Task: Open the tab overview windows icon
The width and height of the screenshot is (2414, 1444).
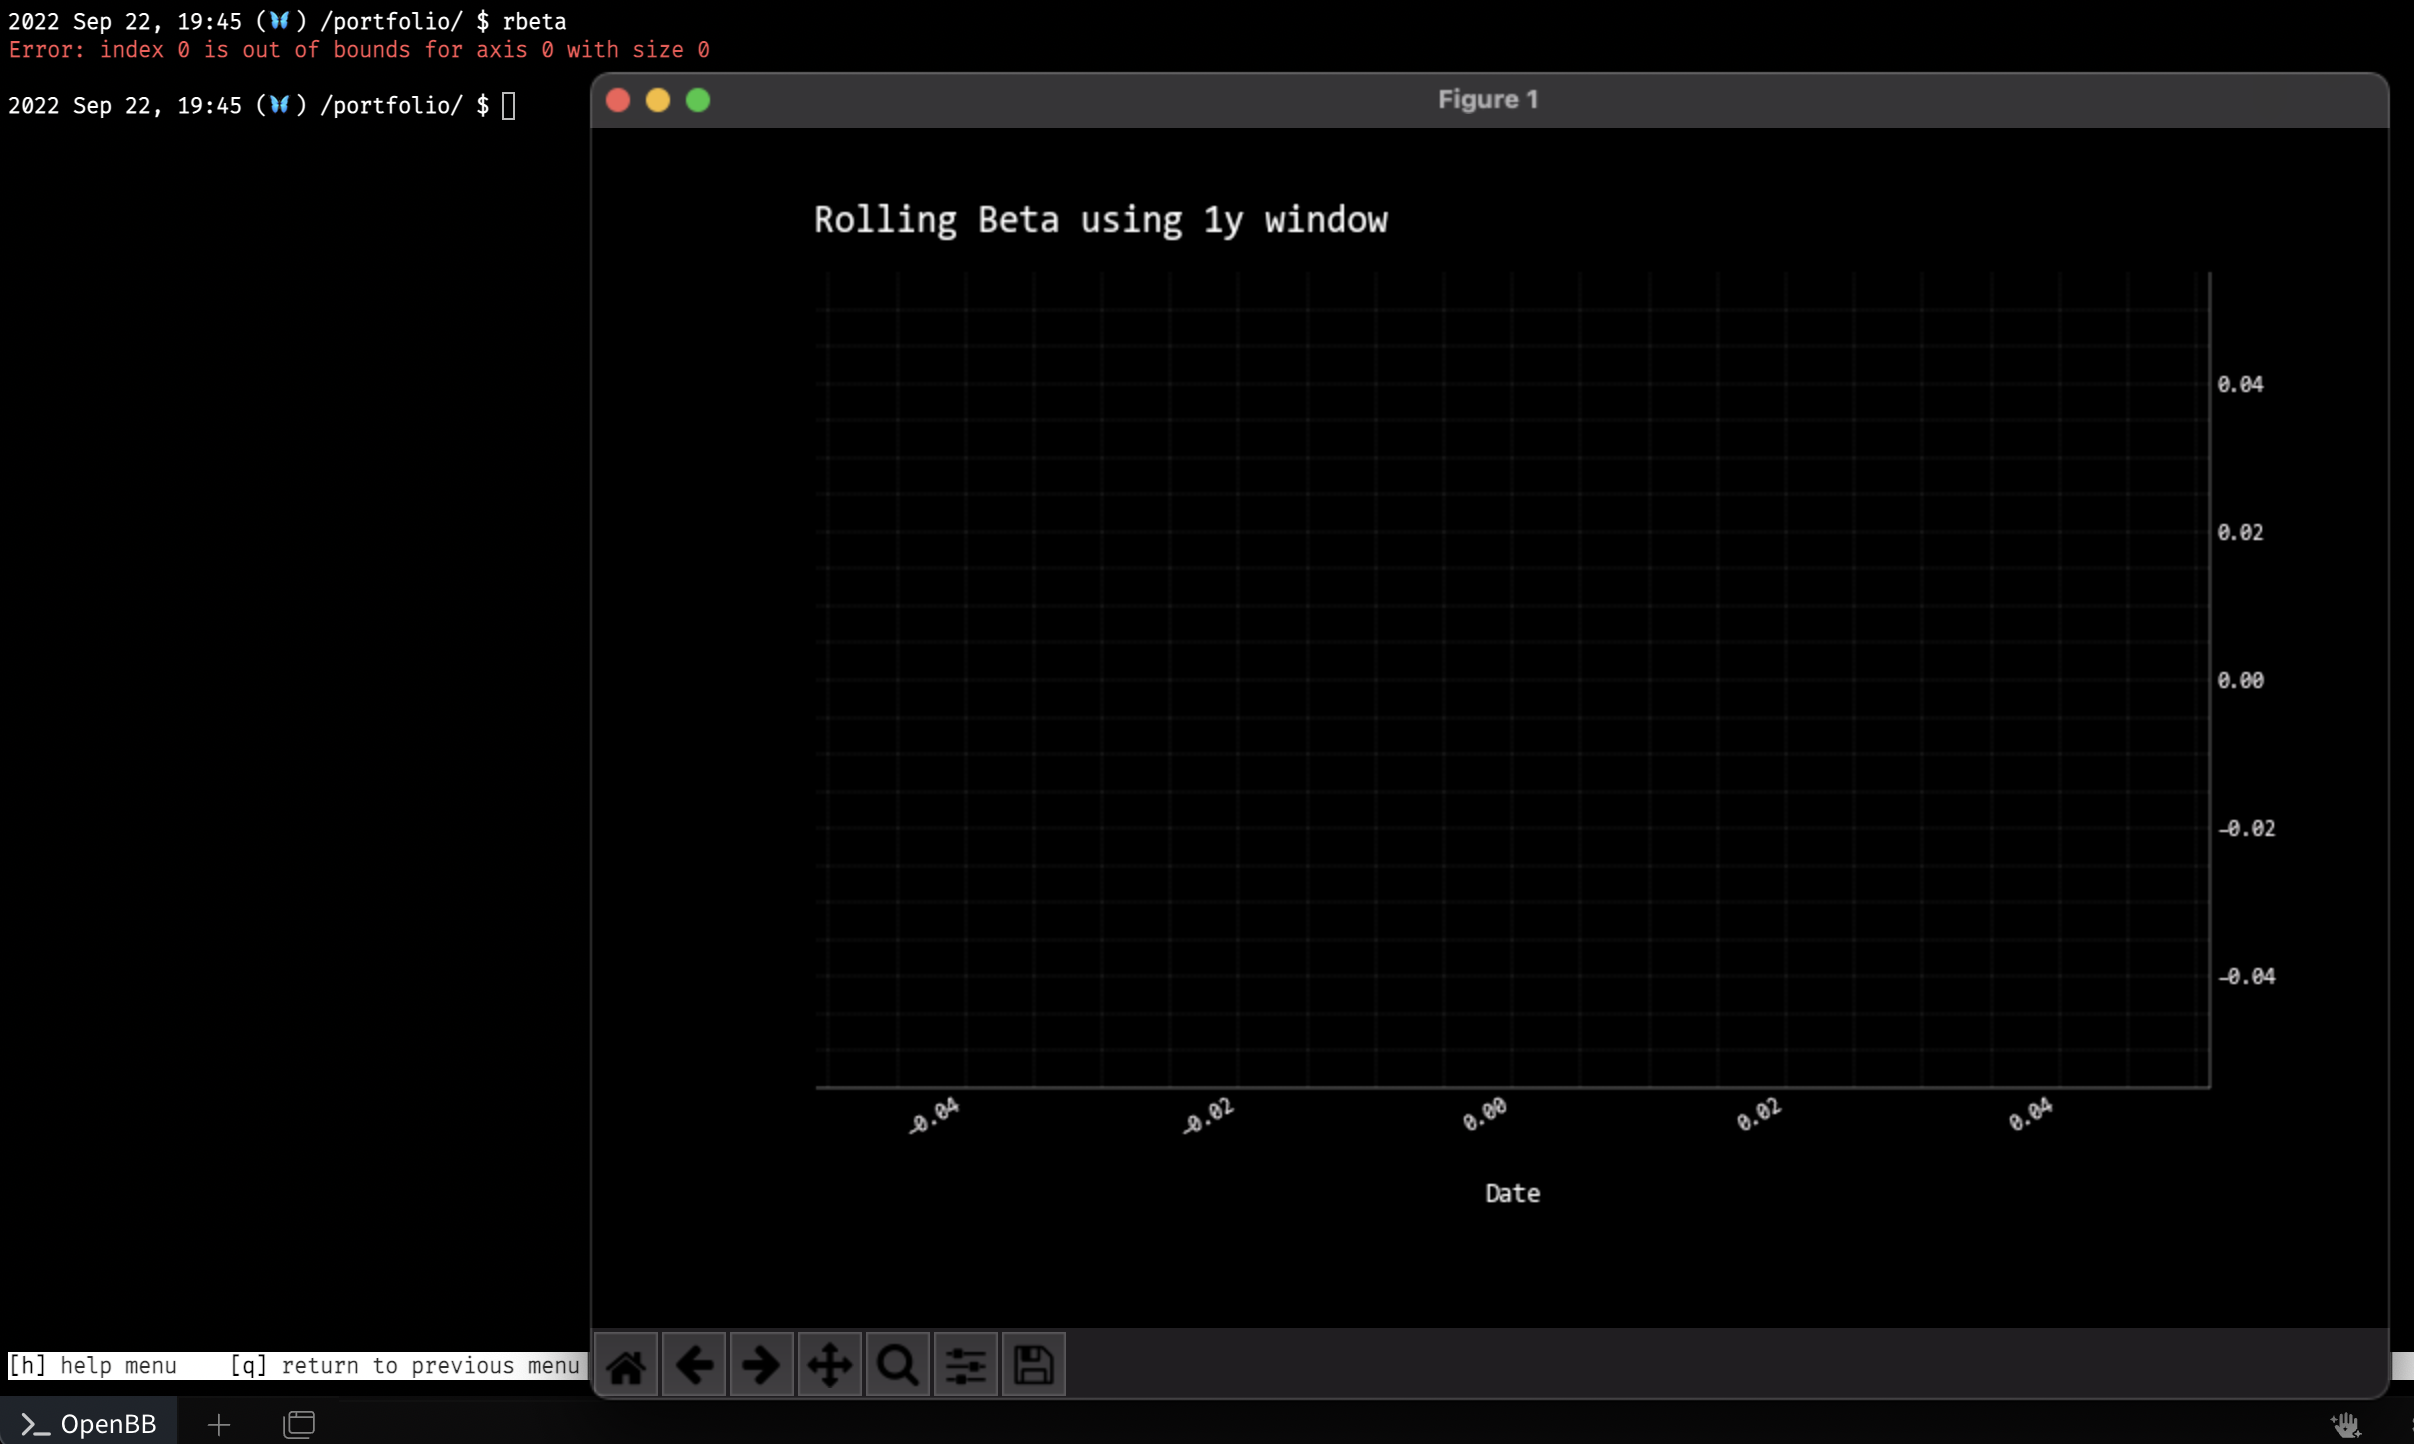Action: 299,1424
